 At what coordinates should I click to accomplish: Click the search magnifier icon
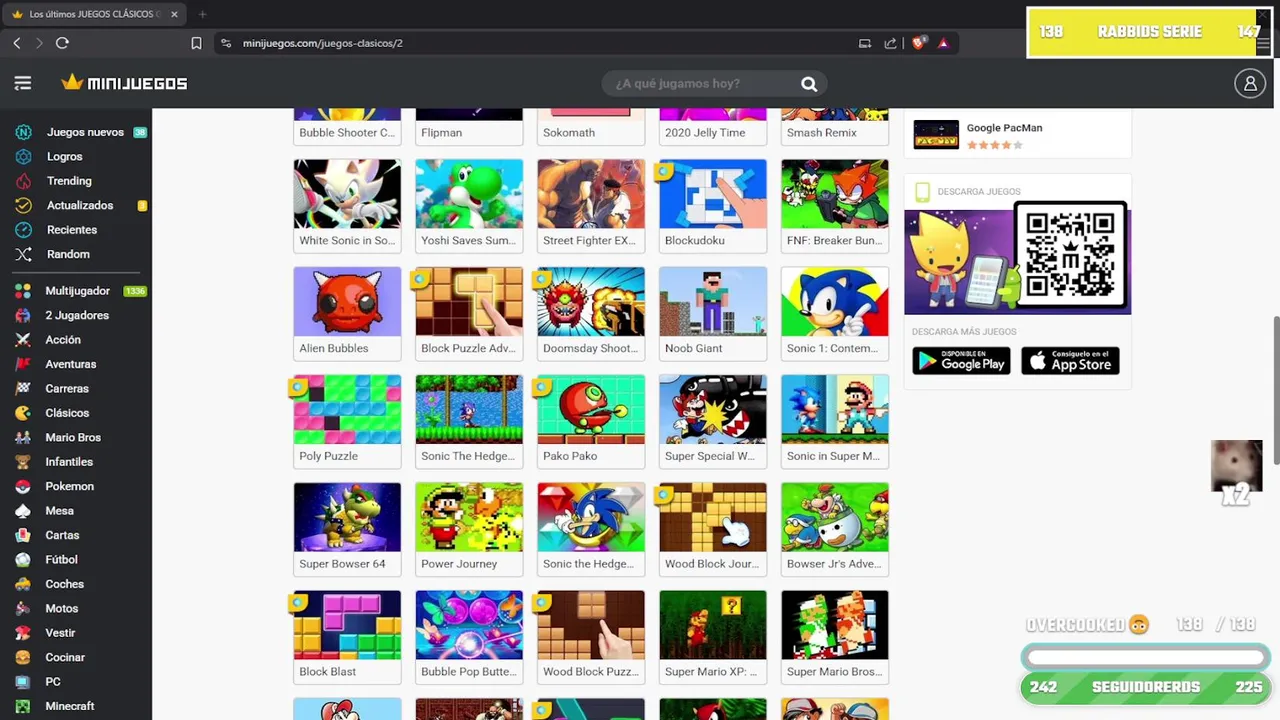click(809, 84)
